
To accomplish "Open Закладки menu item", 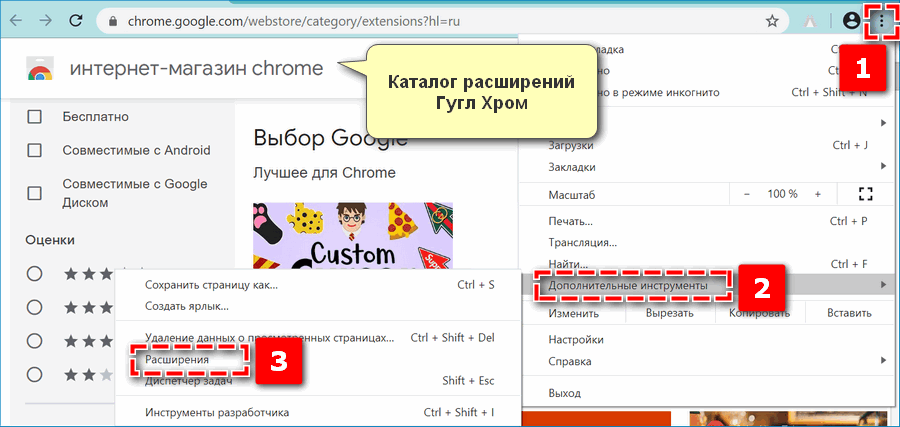I will pyautogui.click(x=709, y=167).
